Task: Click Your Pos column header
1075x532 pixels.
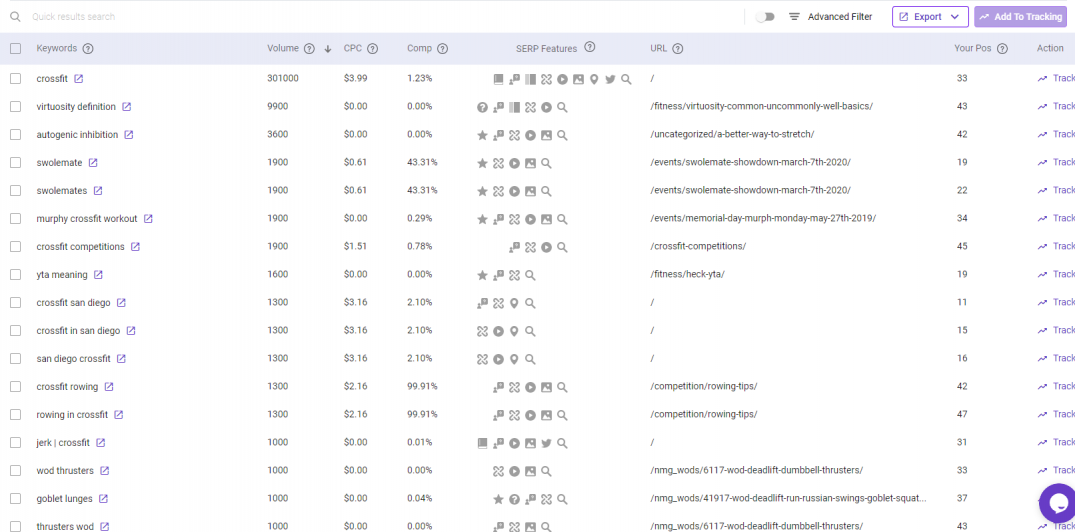Action: click(973, 49)
